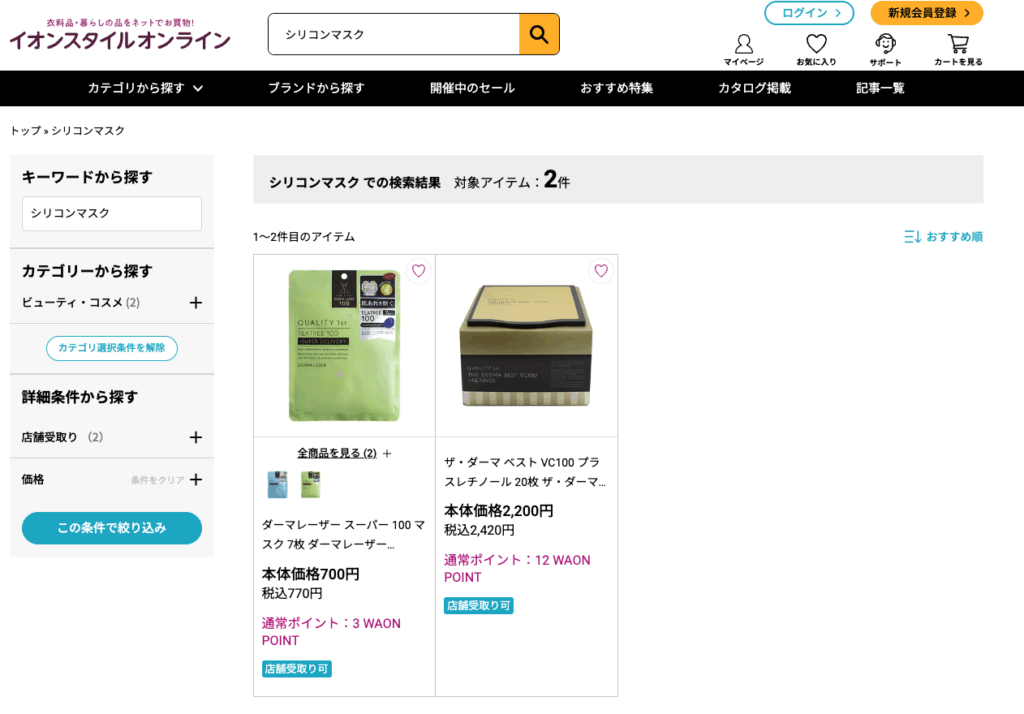Click the 条件をクリア link
Screen dimensions: 1024x714
[157, 480]
